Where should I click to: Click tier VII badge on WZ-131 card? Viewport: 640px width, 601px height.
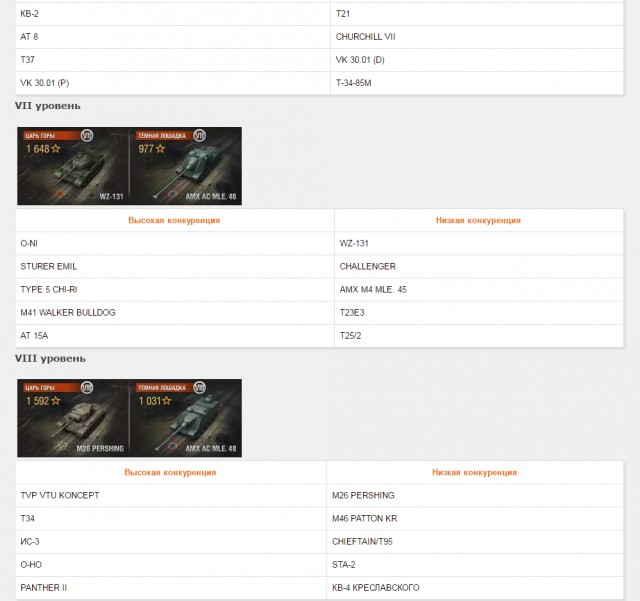click(x=87, y=135)
